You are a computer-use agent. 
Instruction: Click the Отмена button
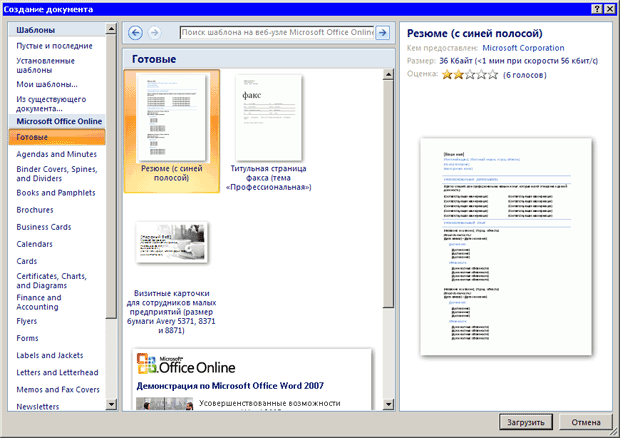586,422
